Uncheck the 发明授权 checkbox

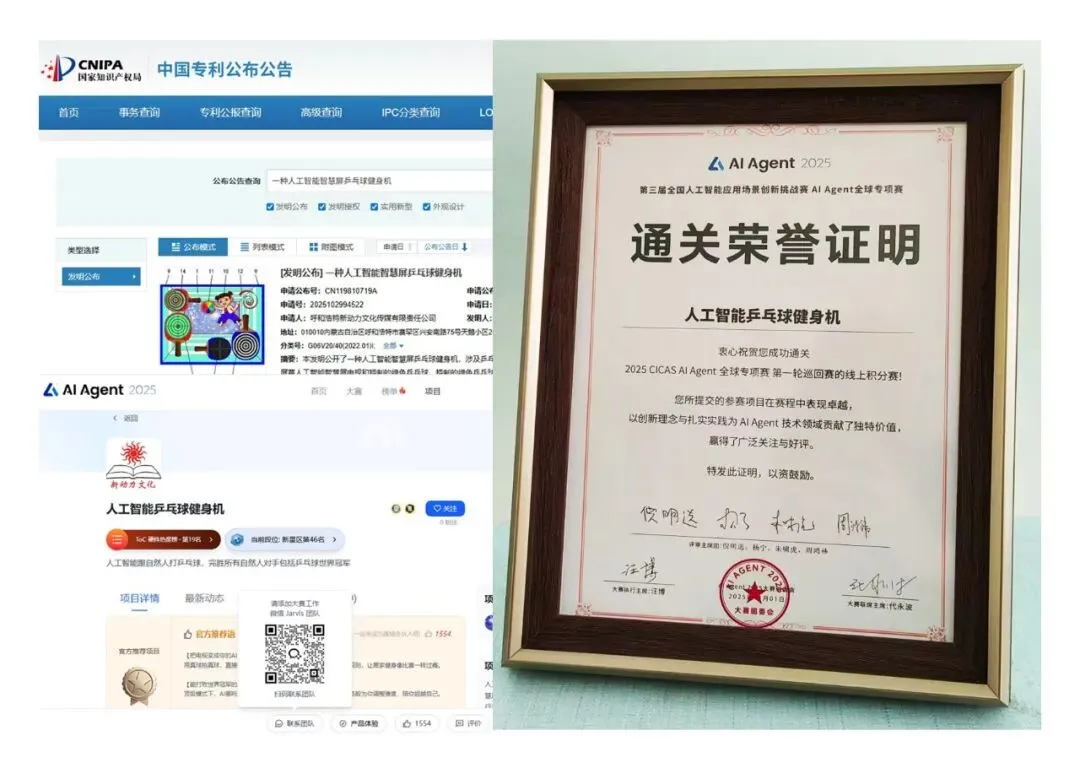(322, 207)
